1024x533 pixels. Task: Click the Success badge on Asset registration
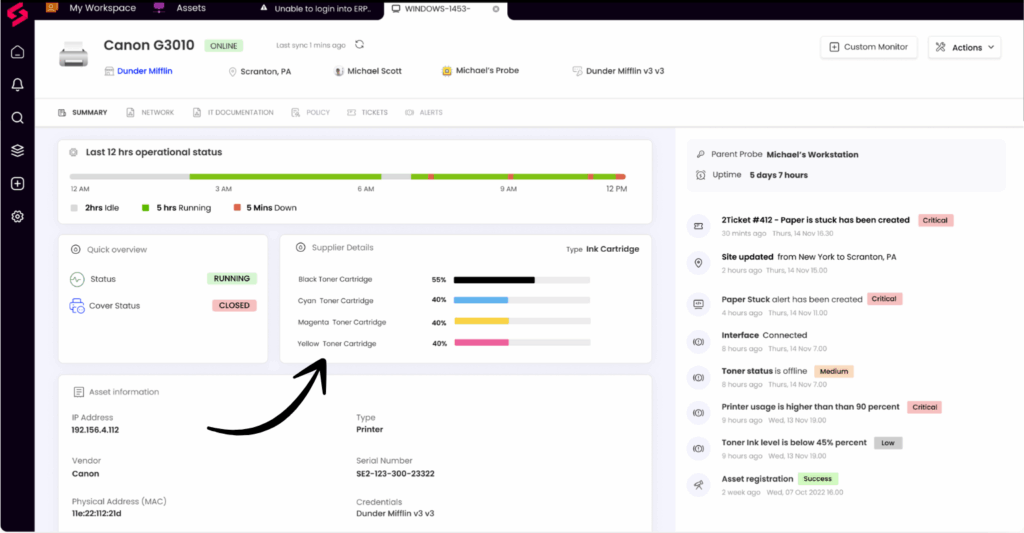(x=818, y=479)
